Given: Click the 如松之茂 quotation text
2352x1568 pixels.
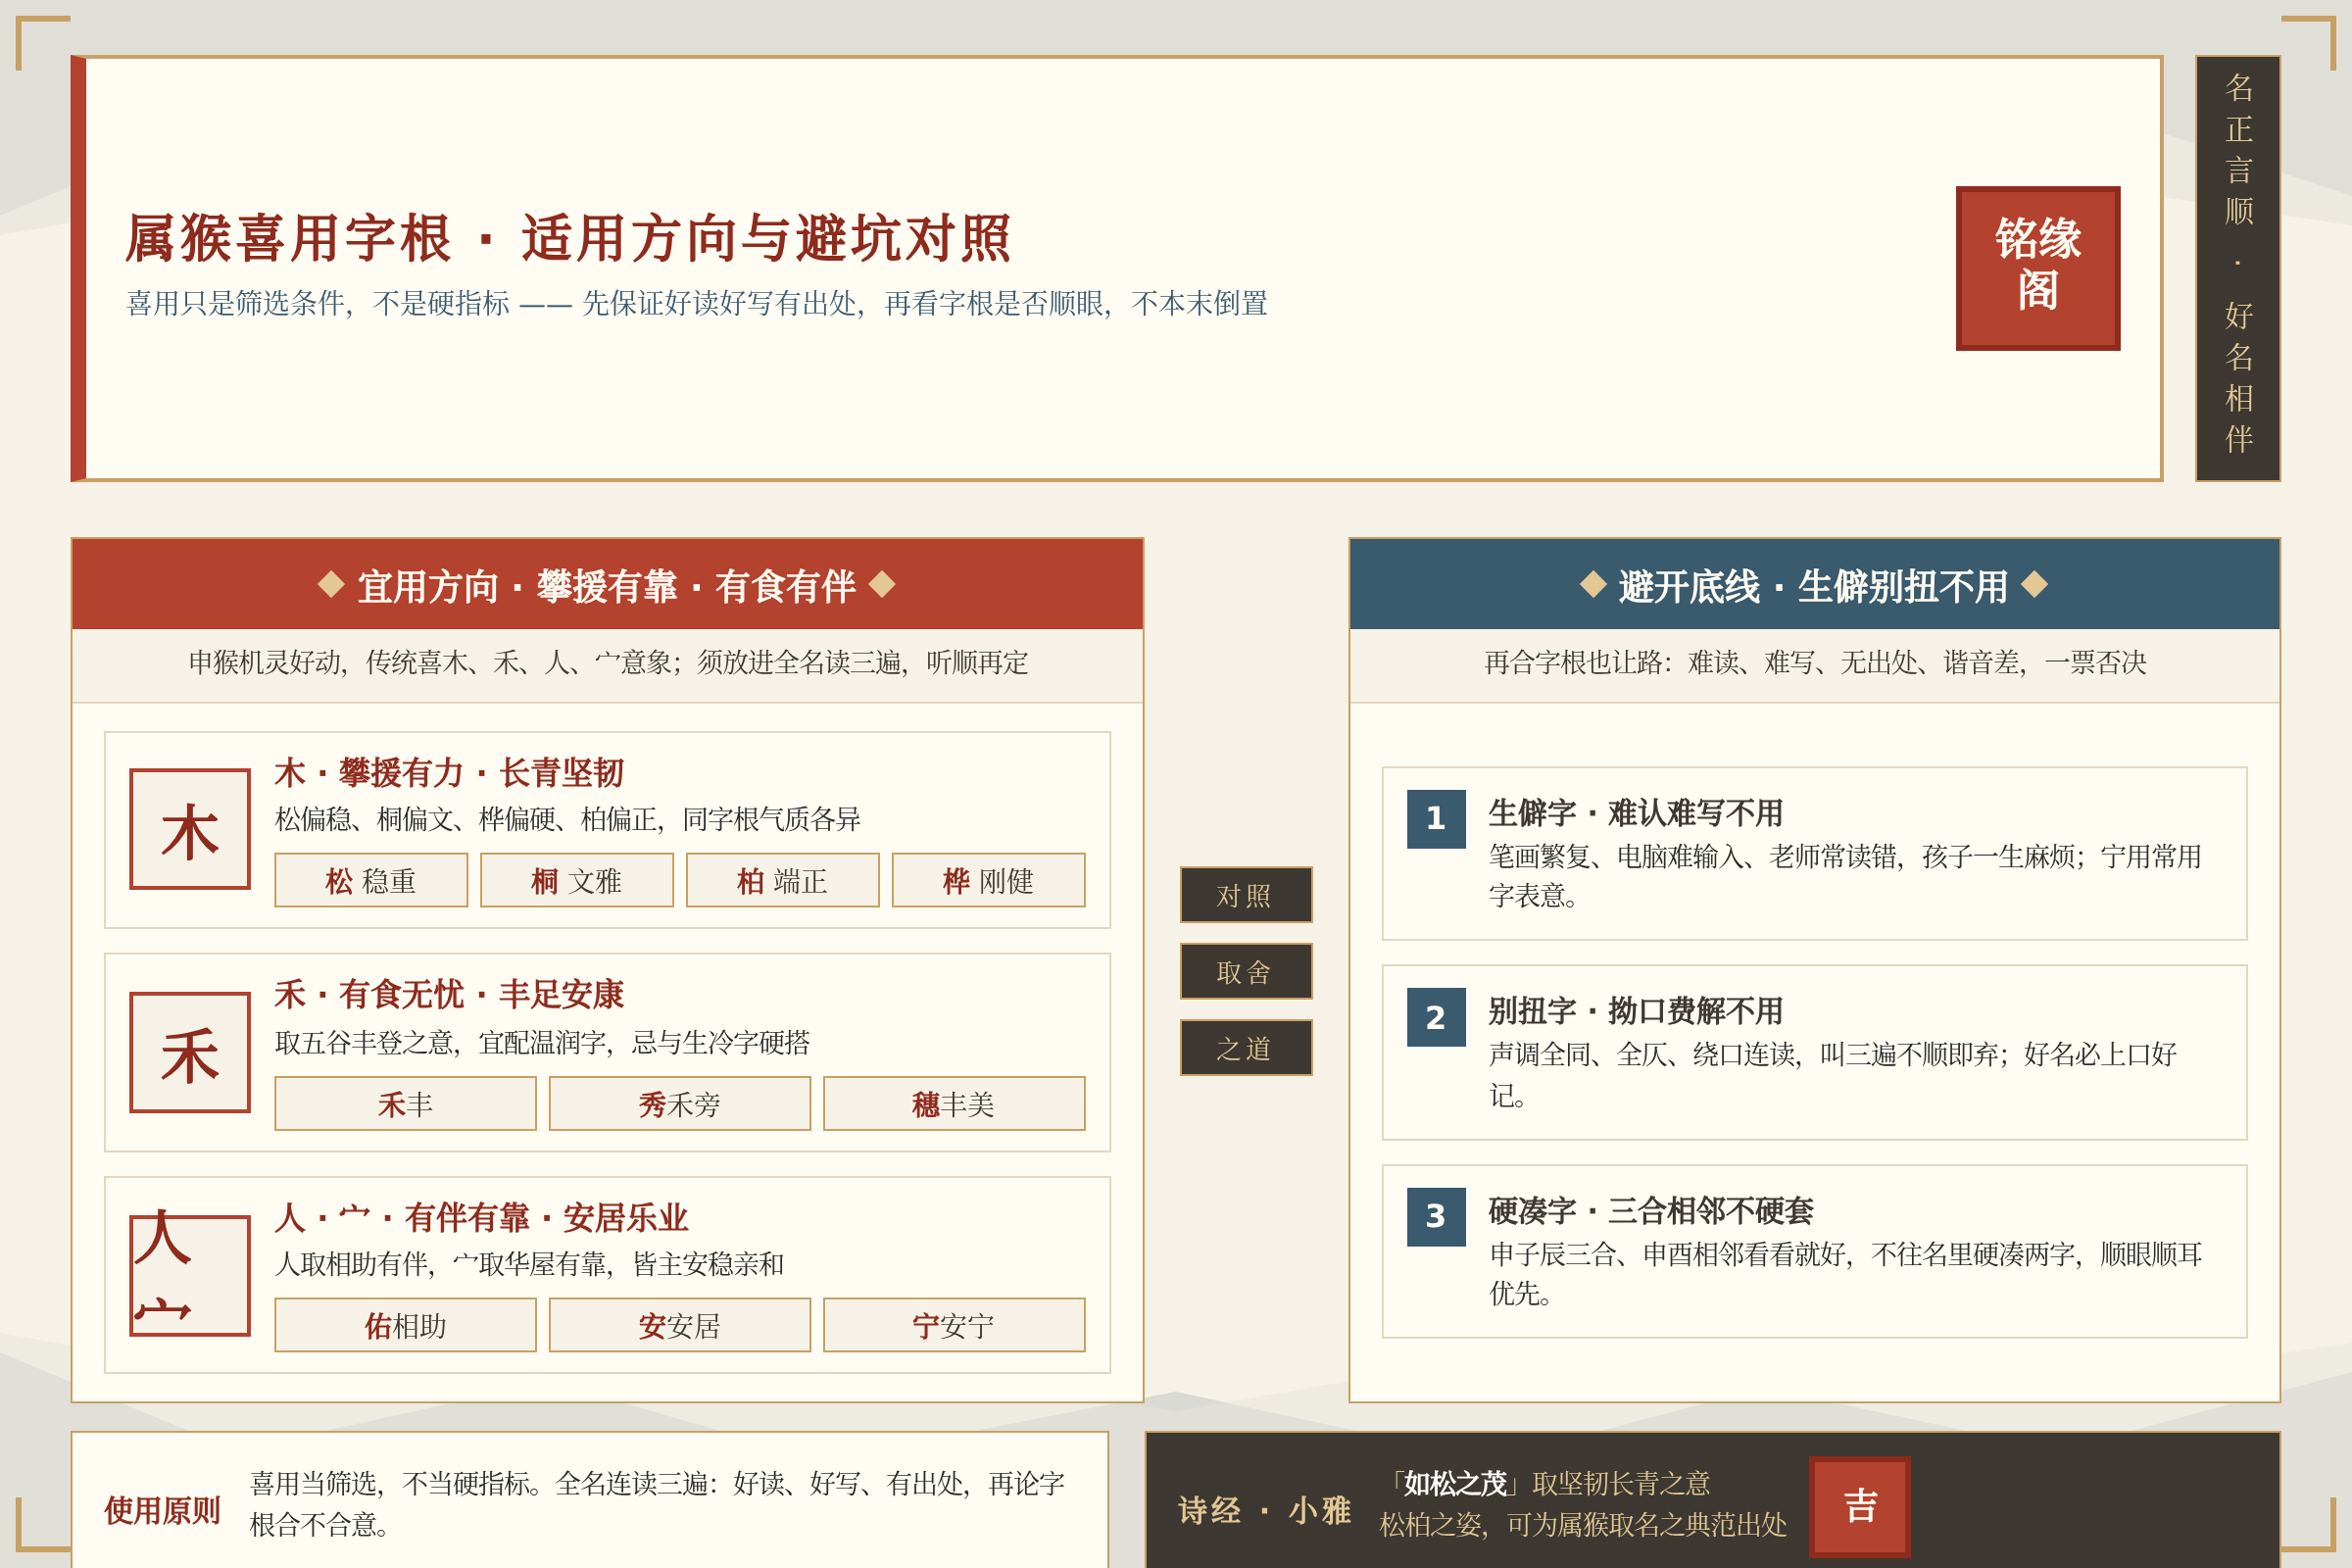Looking at the screenshot, I should [x=1455, y=1483].
